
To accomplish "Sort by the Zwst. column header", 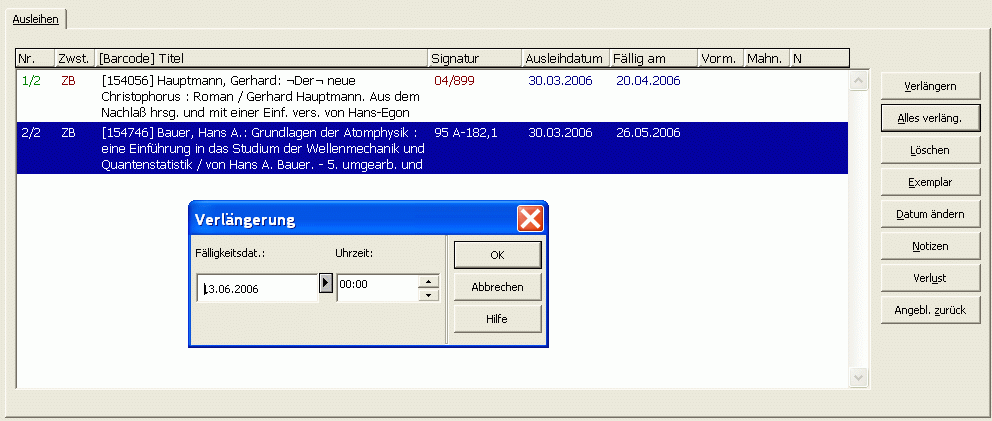I will [75, 59].
